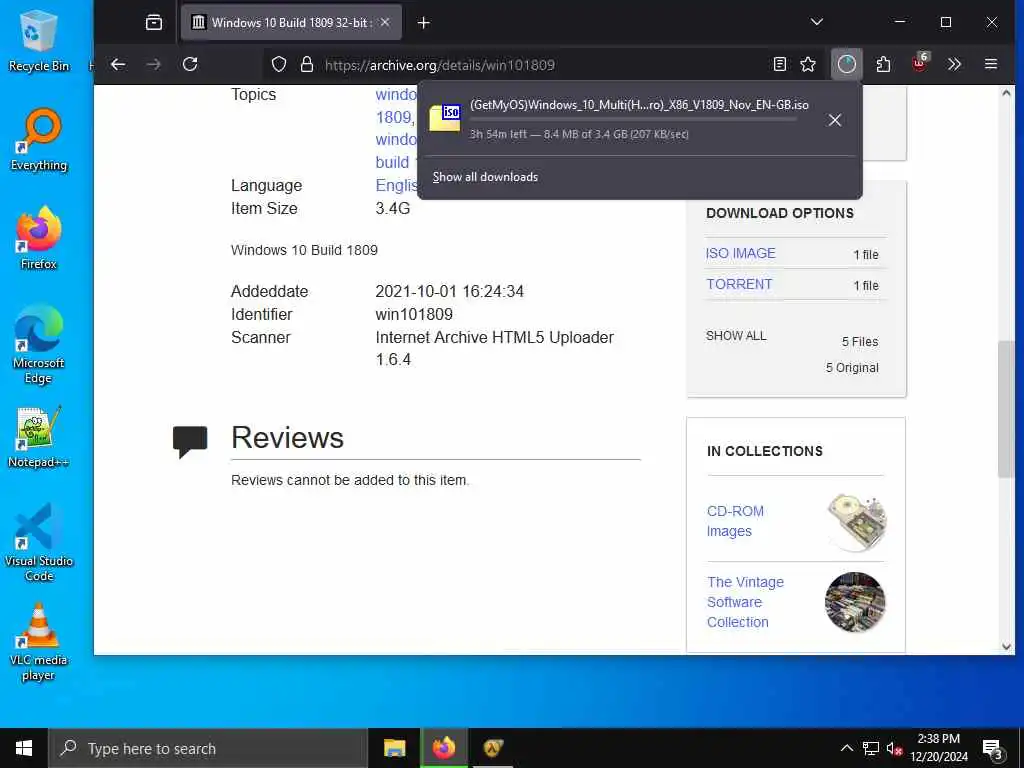Select the Windows 10 Build 1809 32-bit tab
Viewport: 1024px width, 768px height.
click(x=291, y=23)
